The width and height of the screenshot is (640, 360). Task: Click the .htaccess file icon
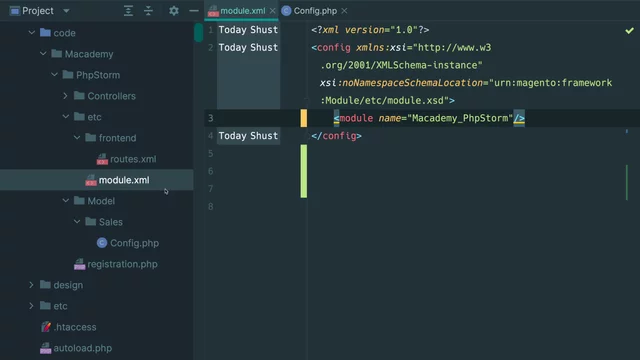(x=46, y=327)
